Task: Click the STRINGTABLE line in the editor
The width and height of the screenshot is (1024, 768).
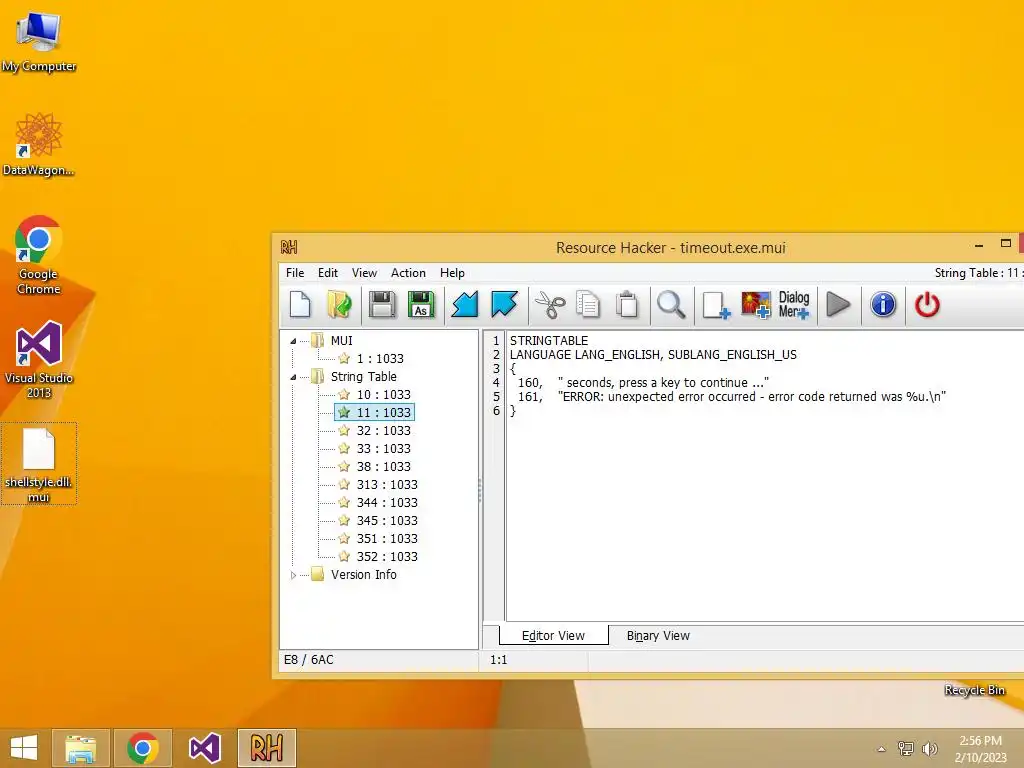Action: point(549,341)
